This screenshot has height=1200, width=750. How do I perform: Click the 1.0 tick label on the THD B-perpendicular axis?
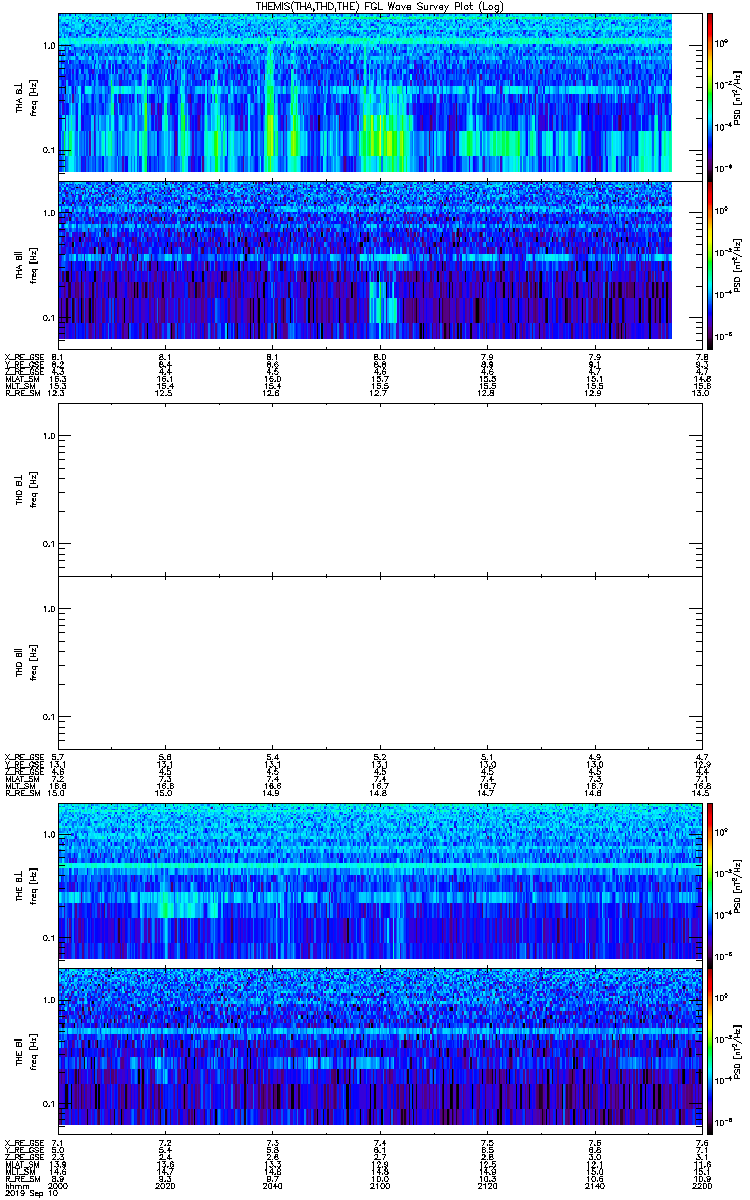tap(48, 435)
